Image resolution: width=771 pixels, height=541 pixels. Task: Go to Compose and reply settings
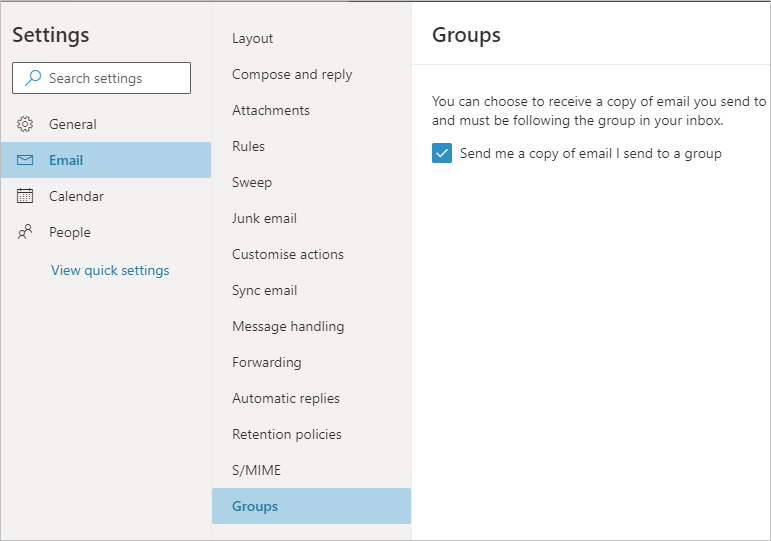(292, 74)
